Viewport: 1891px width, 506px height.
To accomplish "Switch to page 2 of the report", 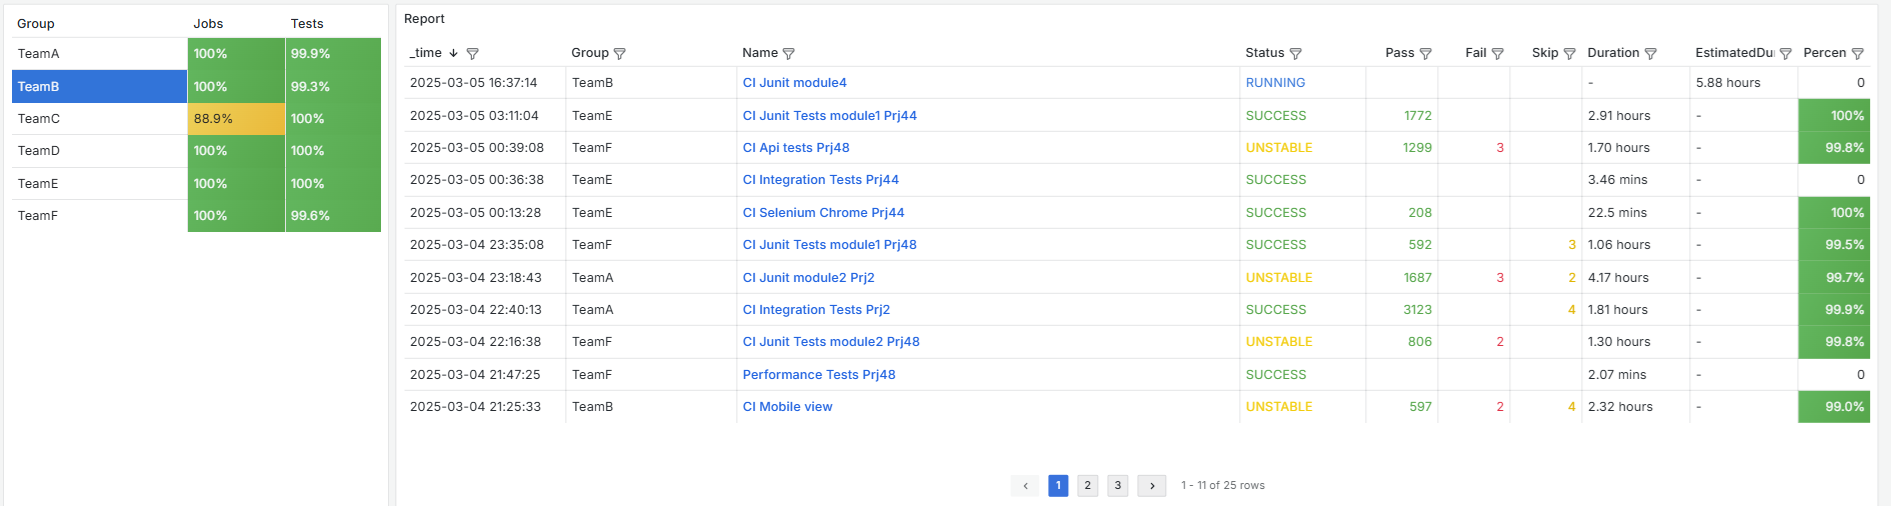I will [1088, 486].
